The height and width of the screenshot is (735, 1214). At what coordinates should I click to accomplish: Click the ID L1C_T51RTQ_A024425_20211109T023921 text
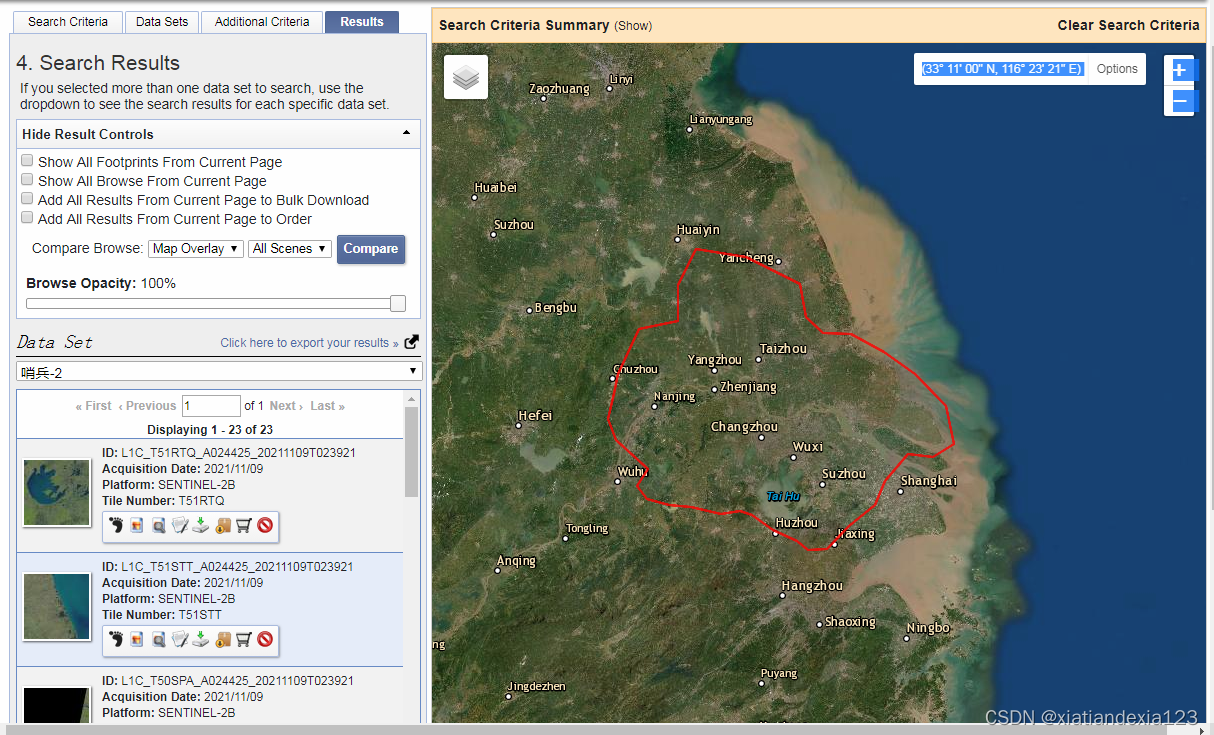tap(238, 453)
